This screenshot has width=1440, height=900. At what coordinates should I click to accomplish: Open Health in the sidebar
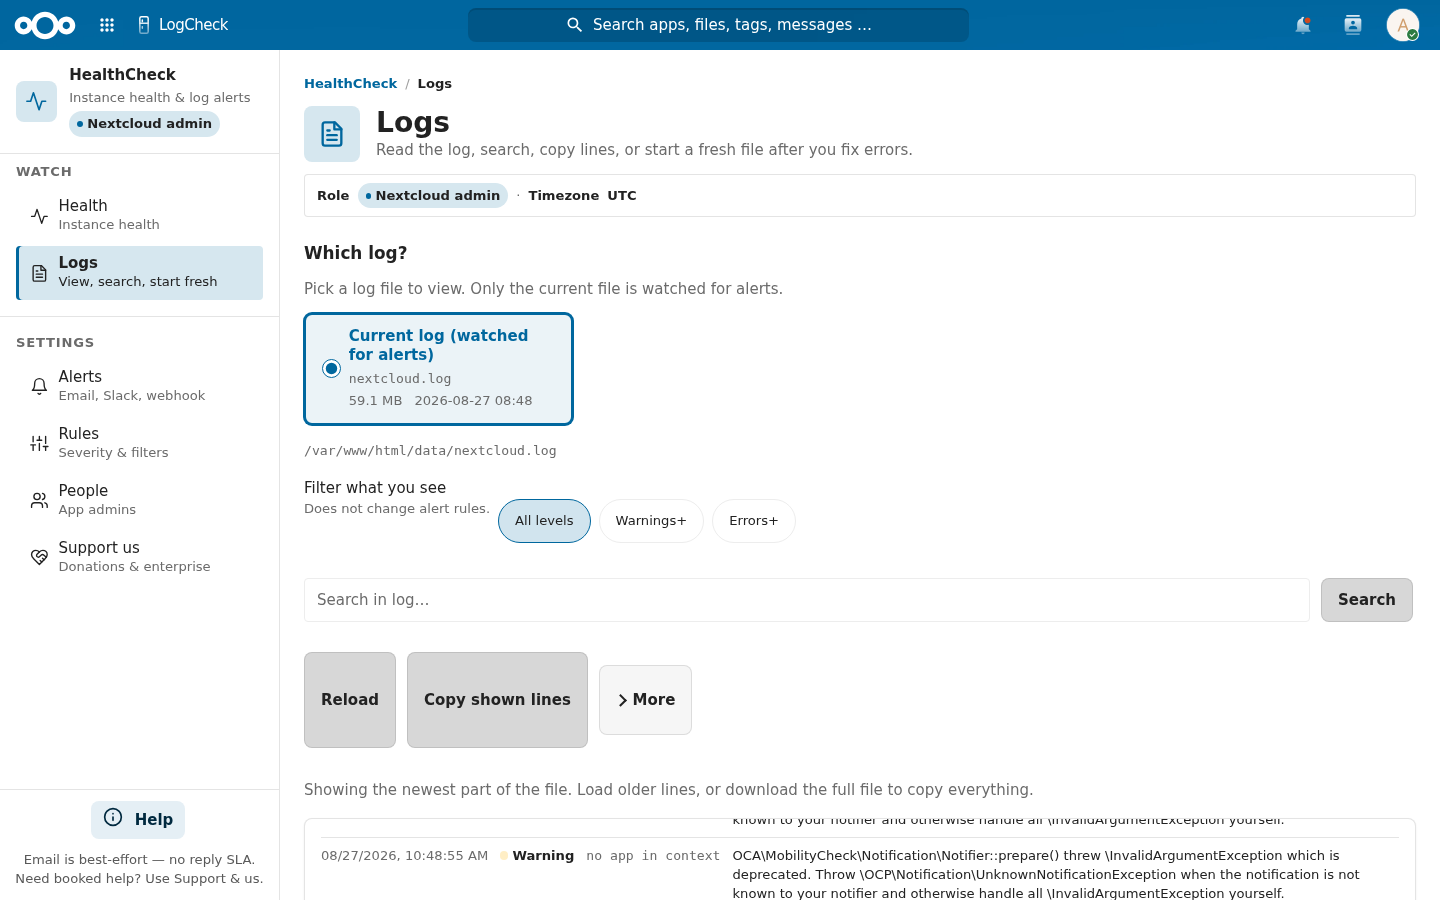pyautogui.click(x=140, y=215)
